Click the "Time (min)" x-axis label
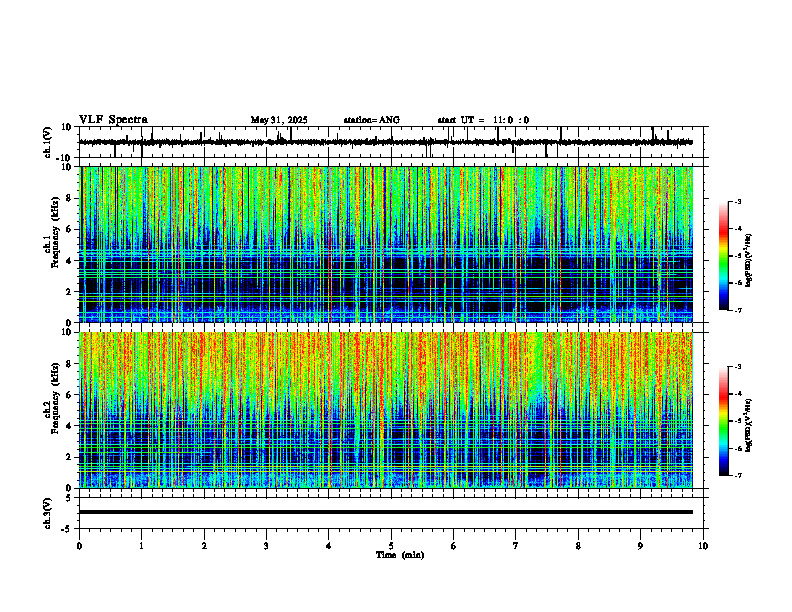 (x=400, y=554)
